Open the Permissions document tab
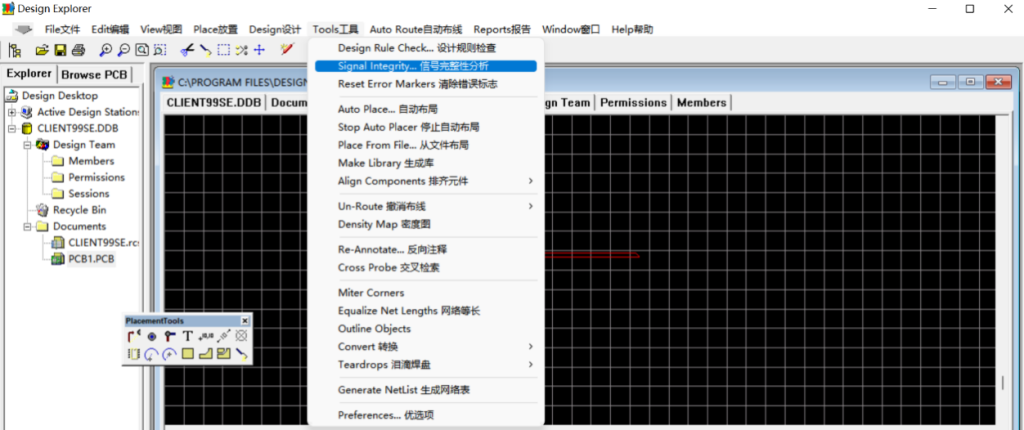 633,102
